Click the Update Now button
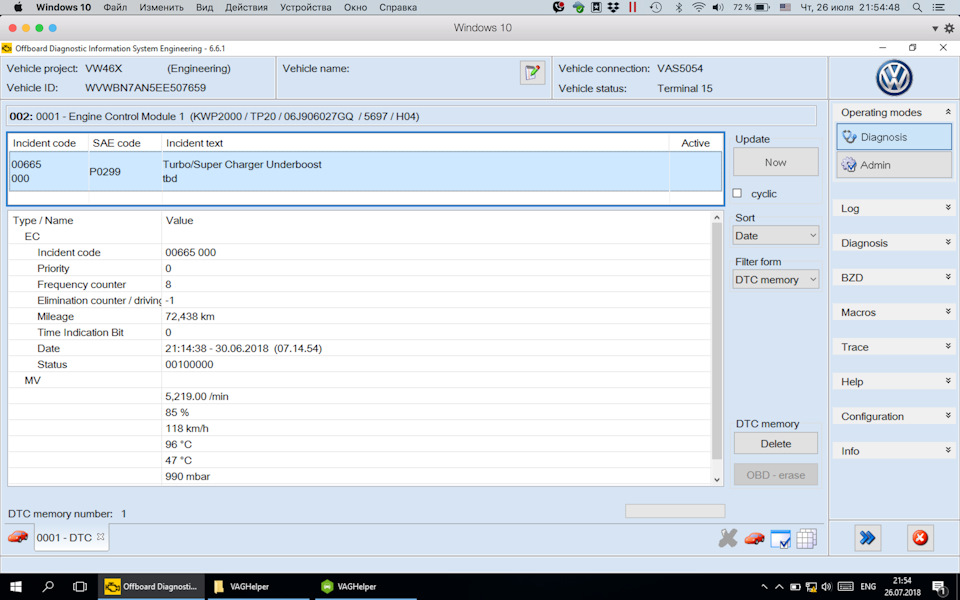The width and height of the screenshot is (960, 600). (776, 162)
